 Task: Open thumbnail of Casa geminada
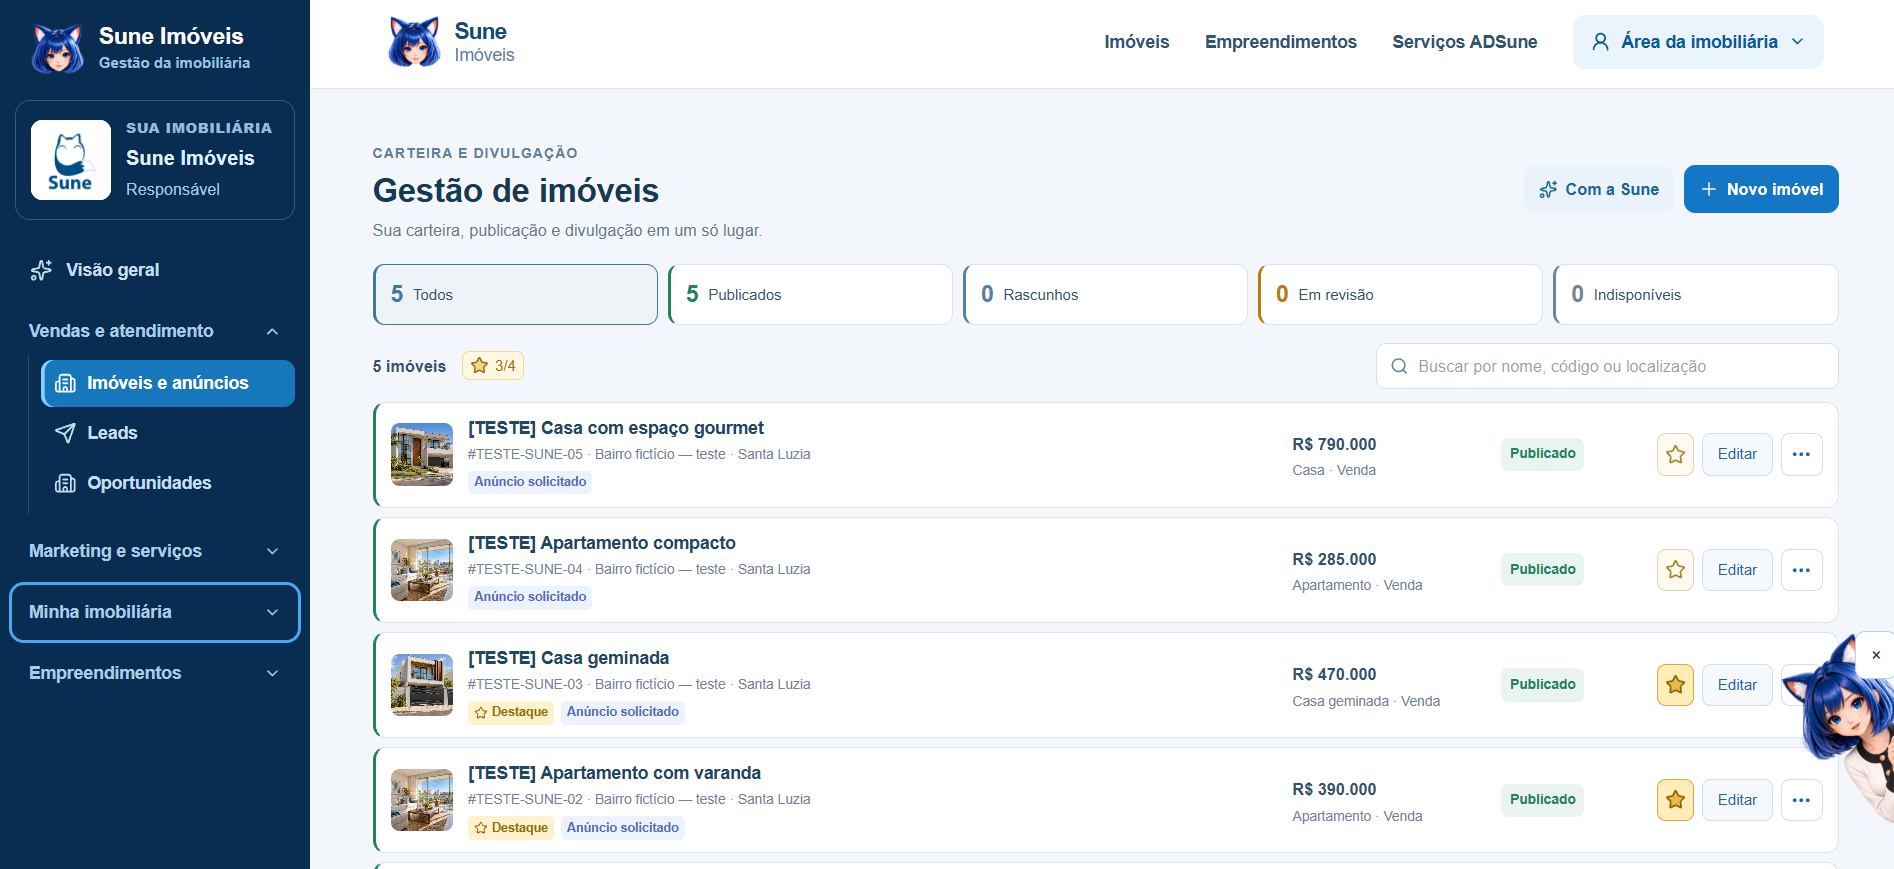click(422, 685)
